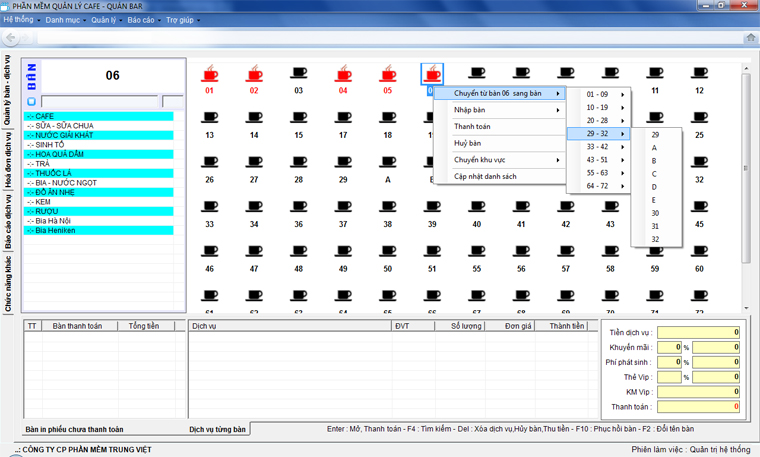Click the Thẻ Vip percent field
Viewport: 760px width, 457px height.
[x=669, y=377]
